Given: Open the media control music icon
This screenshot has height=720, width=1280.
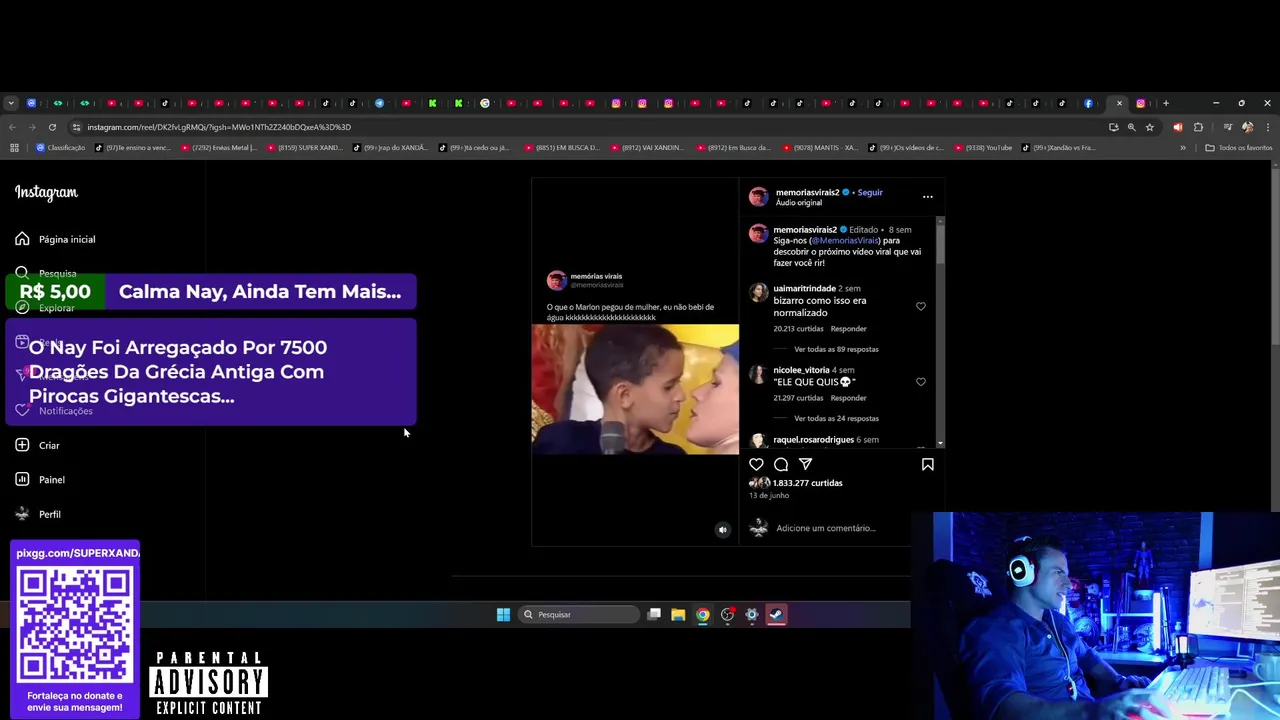Looking at the screenshot, I should pos(1227,127).
